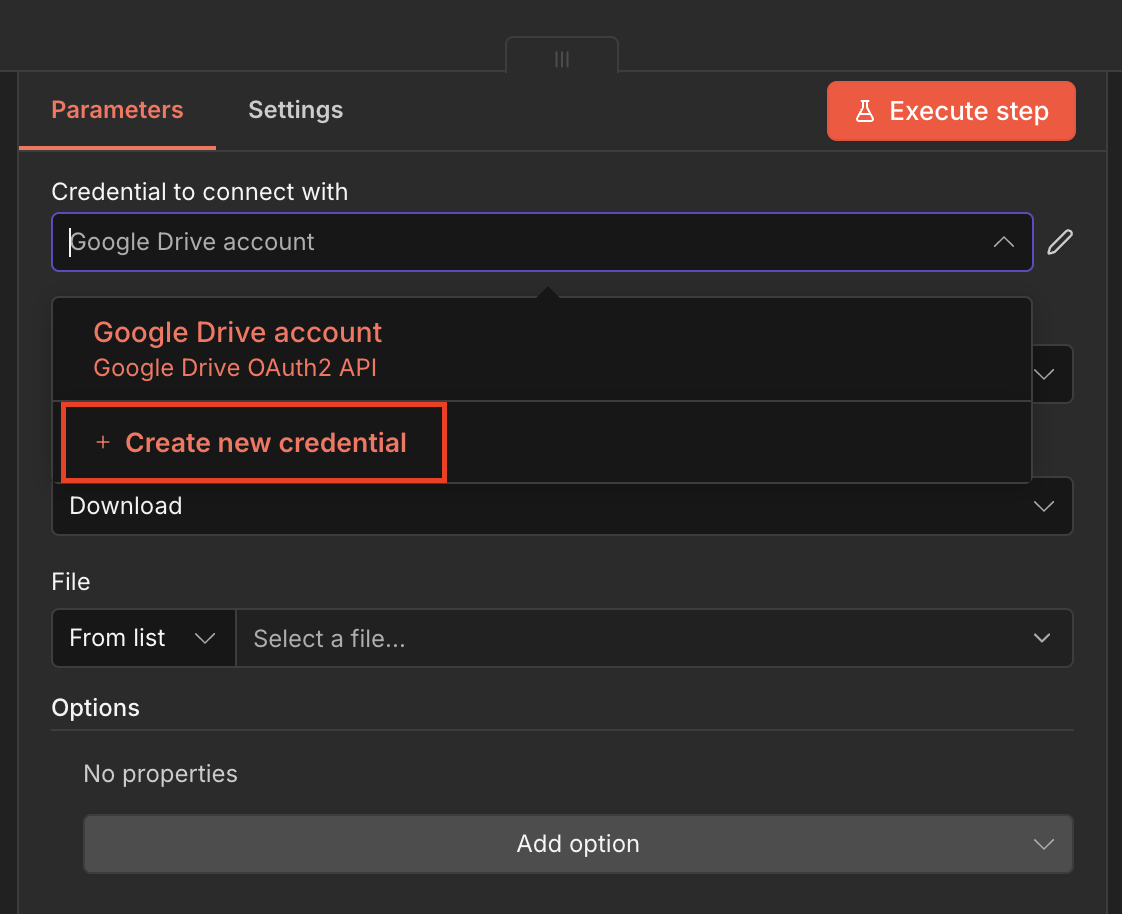Screen dimensions: 1122x914
Task: Switch to the Parameters tab
Action: pyautogui.click(x=117, y=110)
